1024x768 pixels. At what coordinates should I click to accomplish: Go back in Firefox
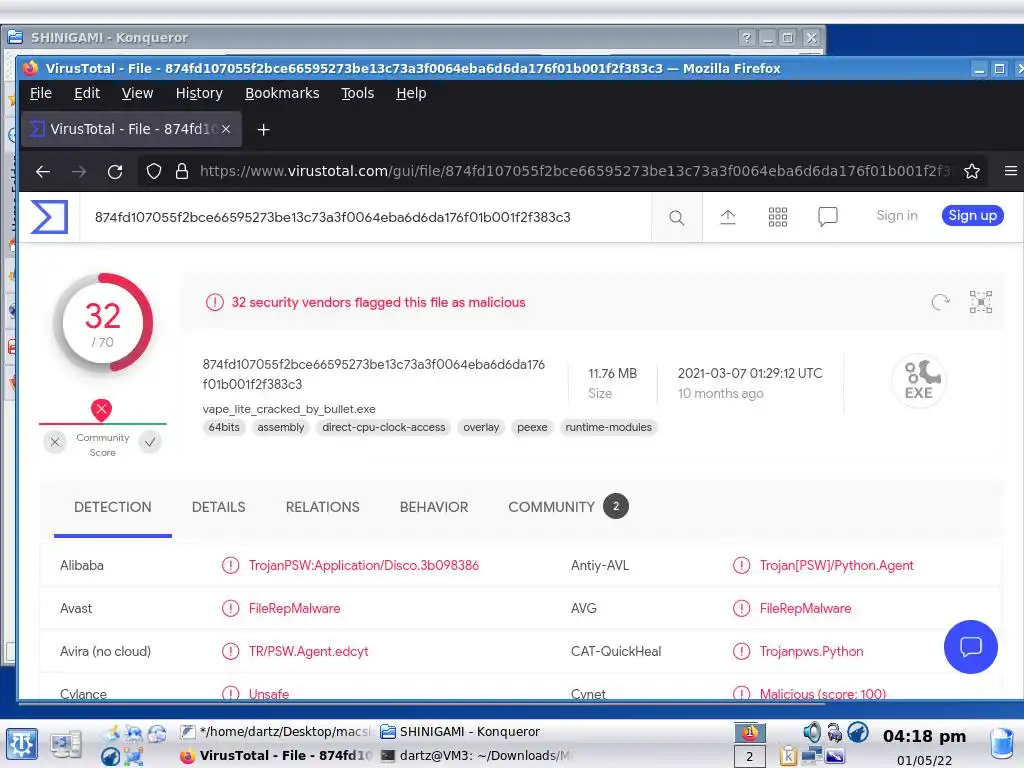(x=43, y=171)
